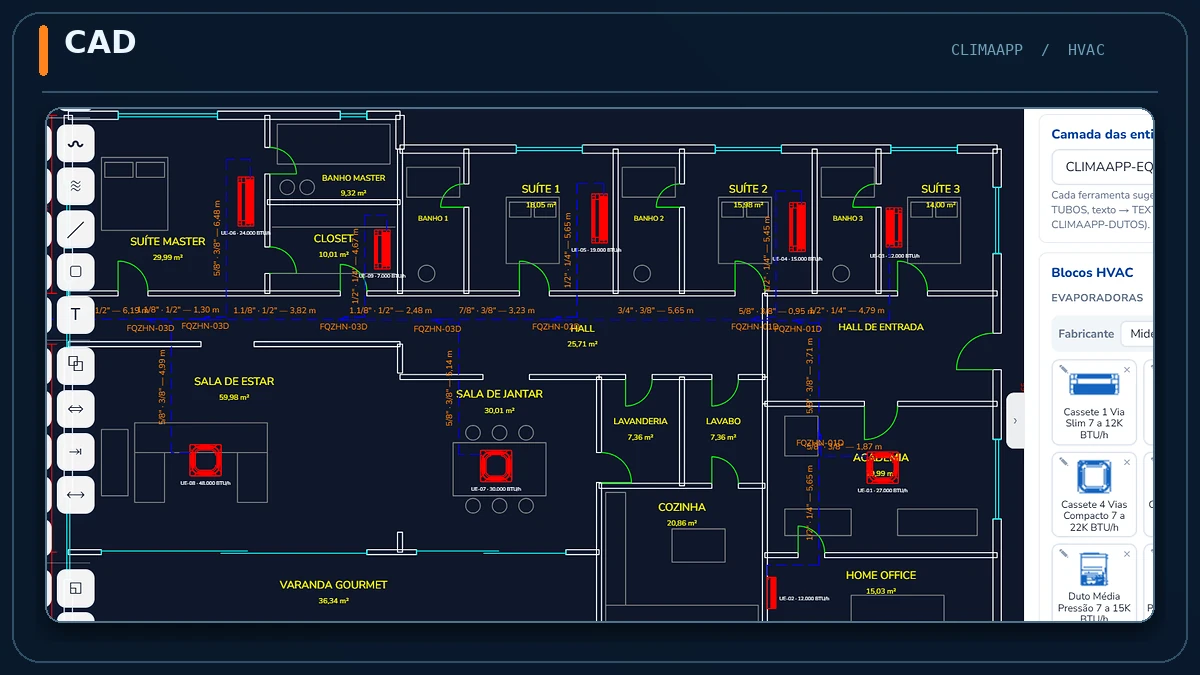Activate the Text (T) tool
Screen dimensions: 1200x675
[76, 315]
